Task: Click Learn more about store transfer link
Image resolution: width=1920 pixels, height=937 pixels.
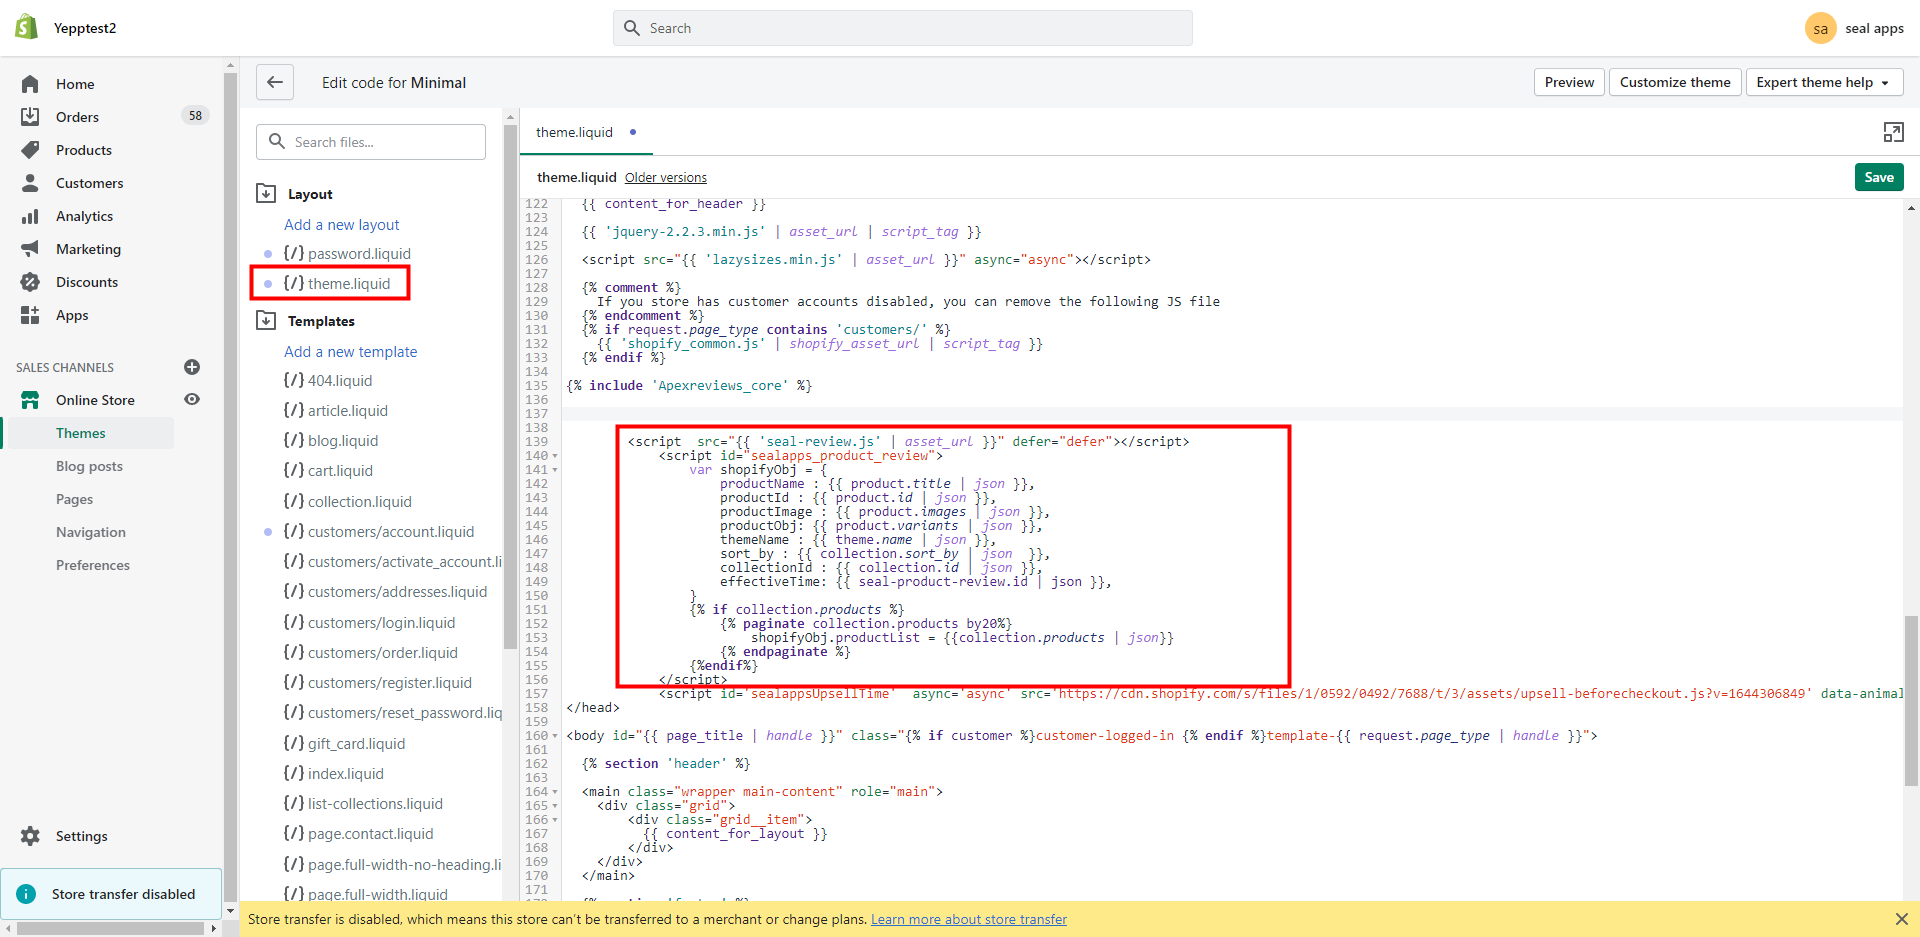Action: point(969,919)
